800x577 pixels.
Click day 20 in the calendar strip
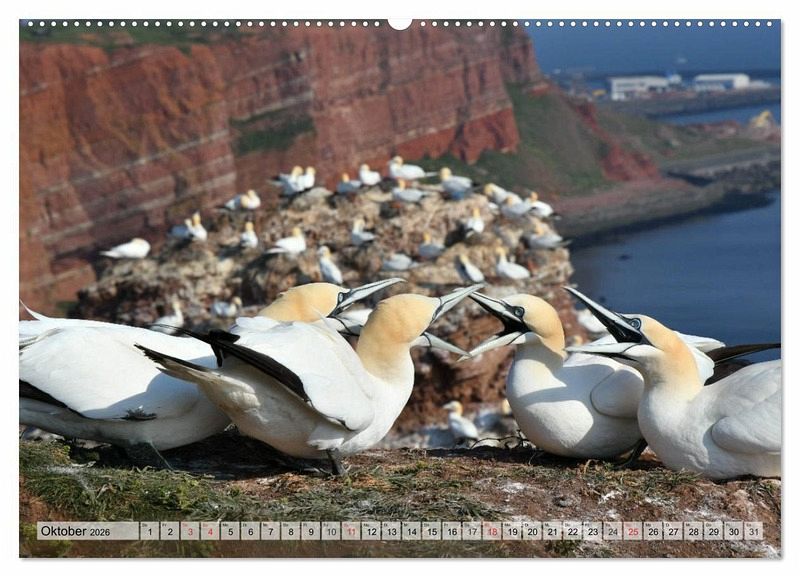532,531
